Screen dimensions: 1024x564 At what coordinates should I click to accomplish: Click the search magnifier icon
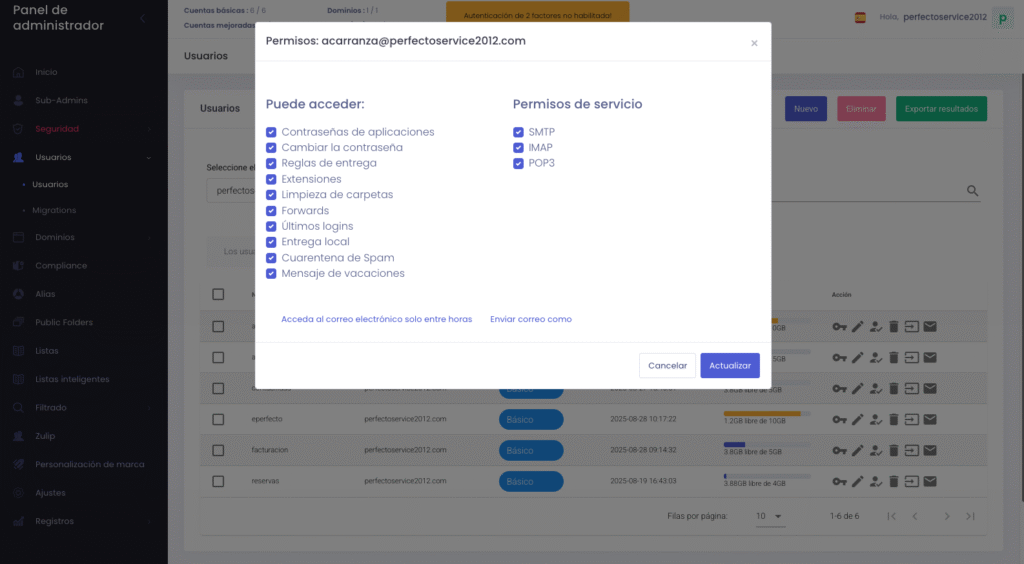[972, 191]
